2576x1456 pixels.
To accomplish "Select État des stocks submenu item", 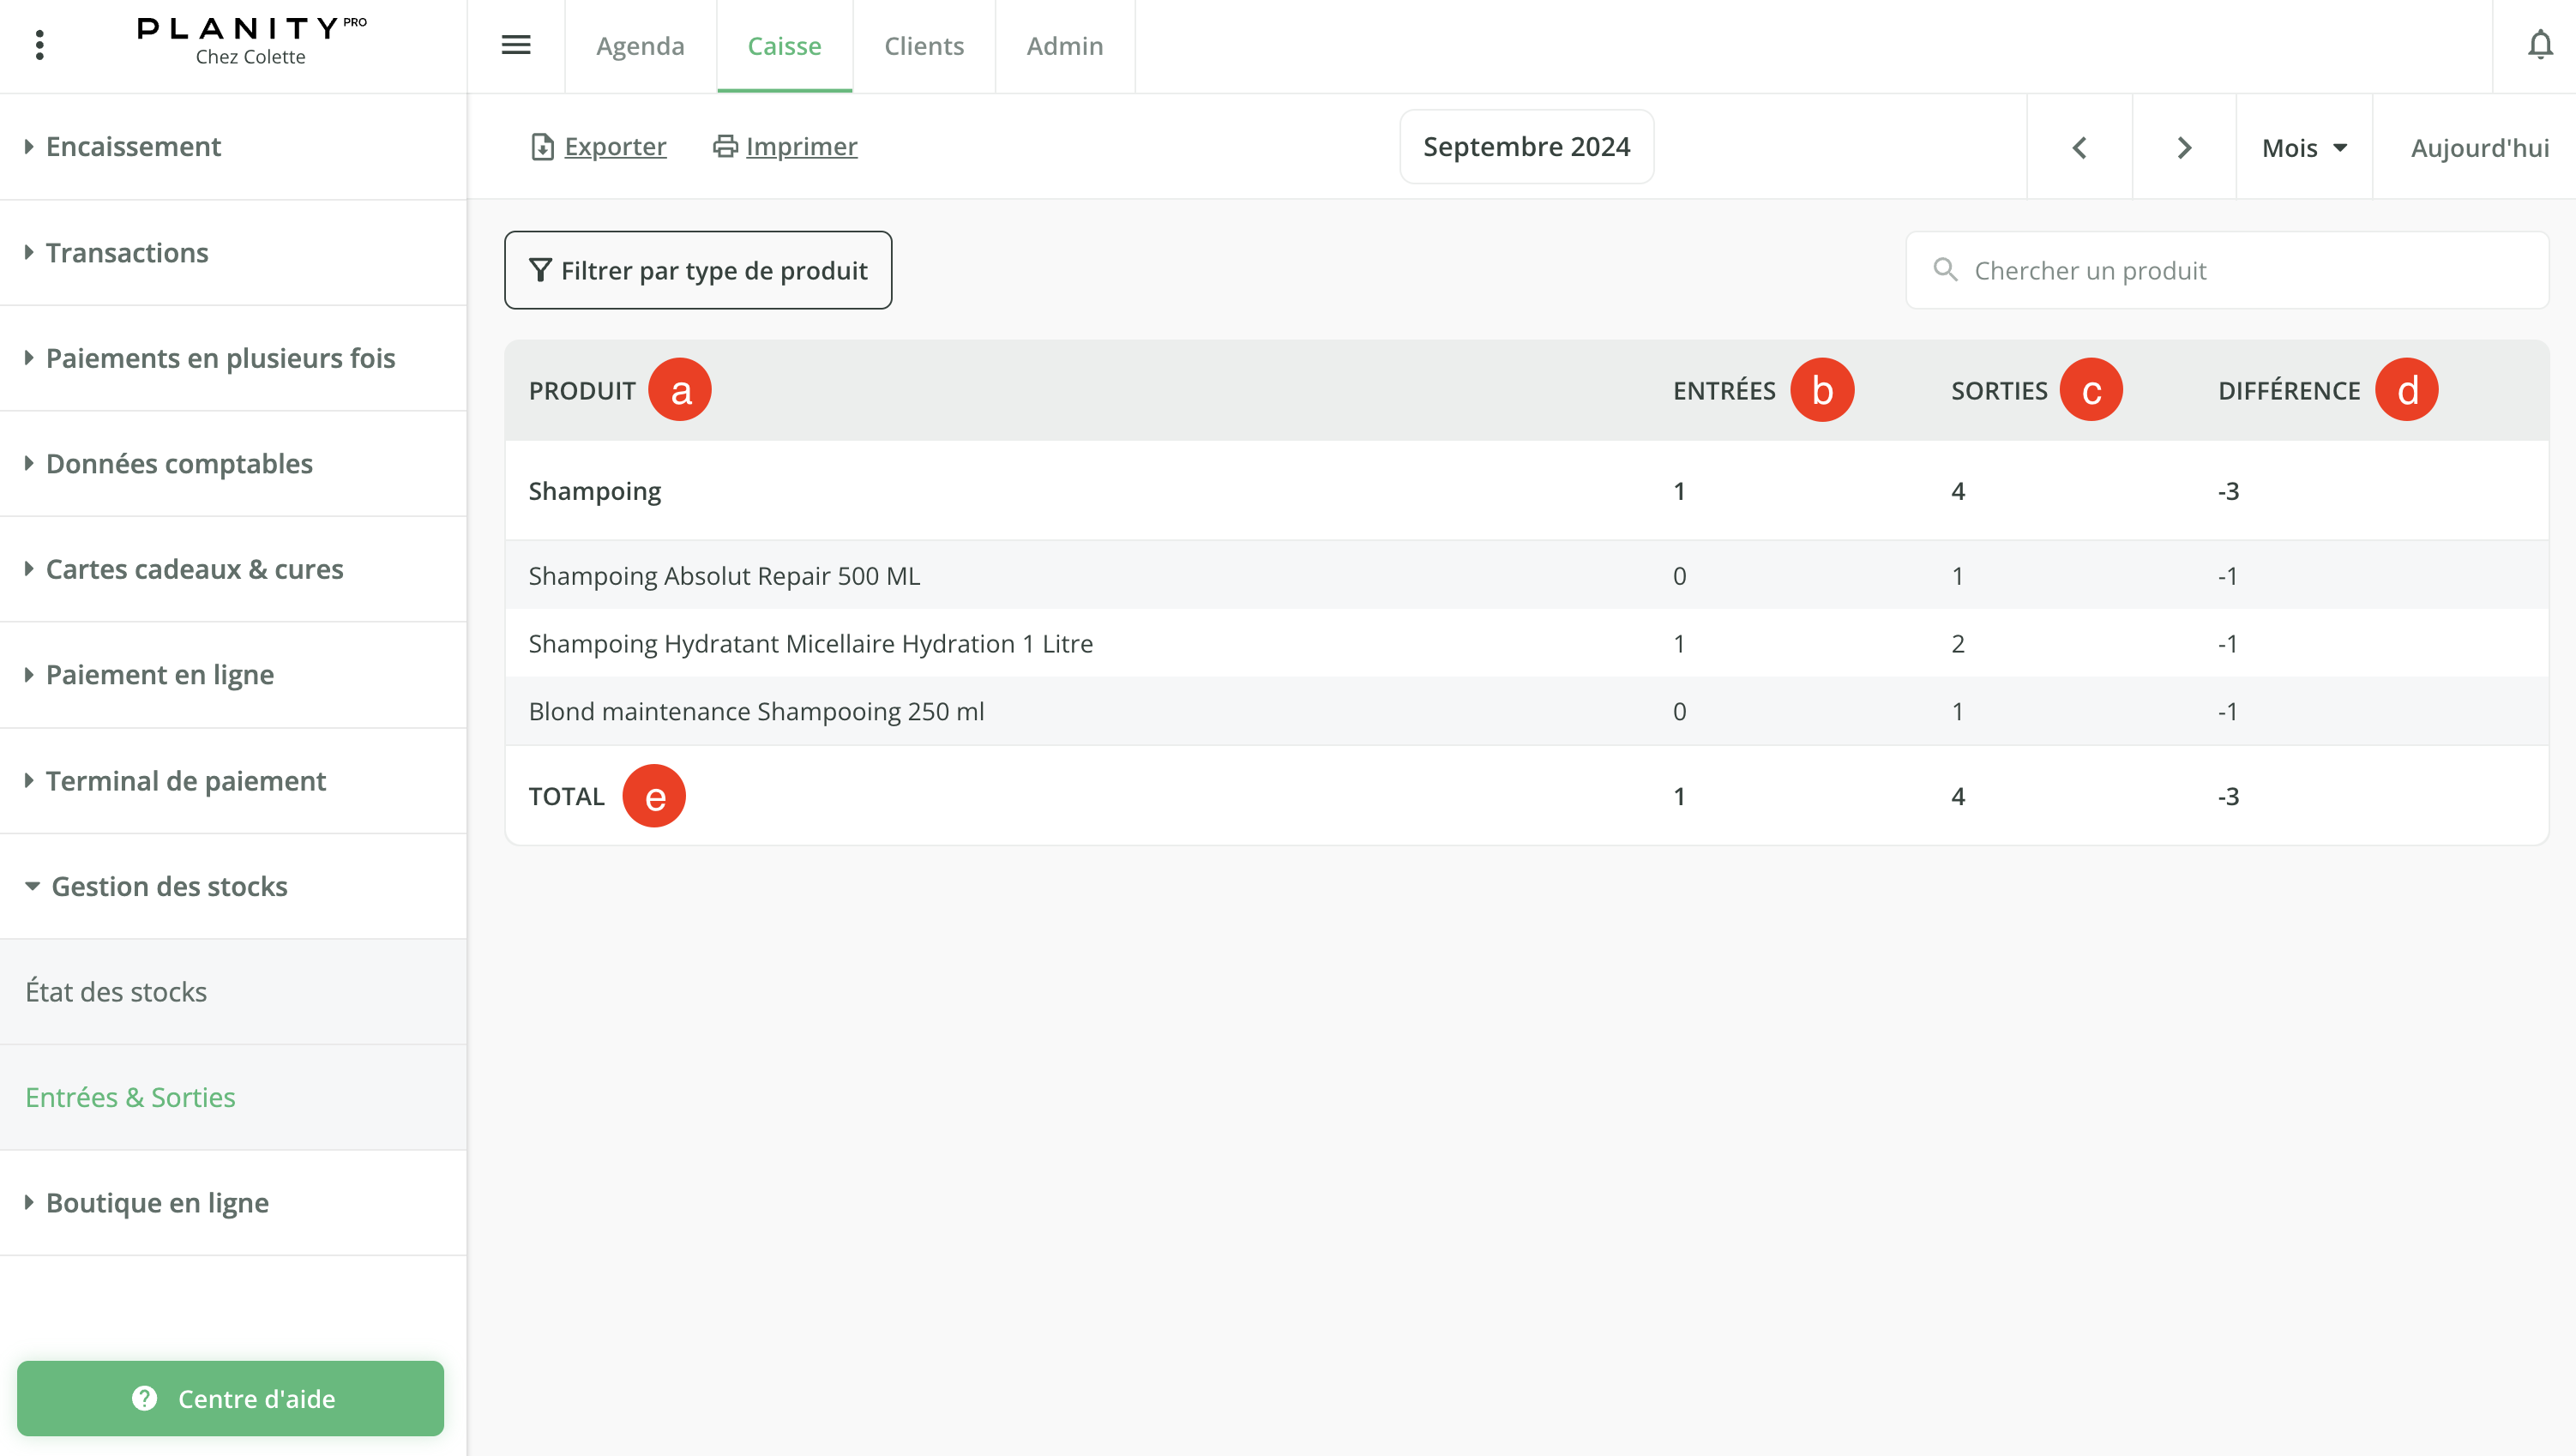I will point(116,991).
